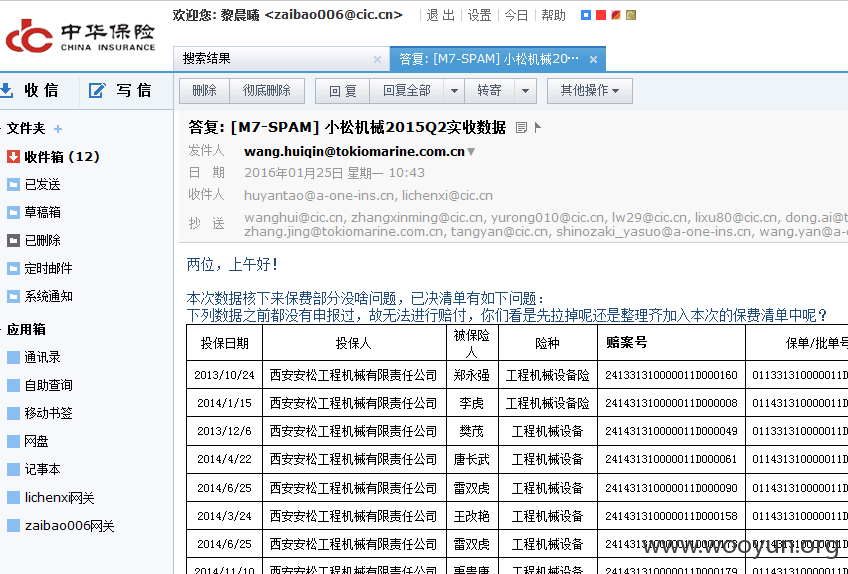The height and width of the screenshot is (574, 848).
Task: Select the tan theme color swatch
Action: pos(631,15)
